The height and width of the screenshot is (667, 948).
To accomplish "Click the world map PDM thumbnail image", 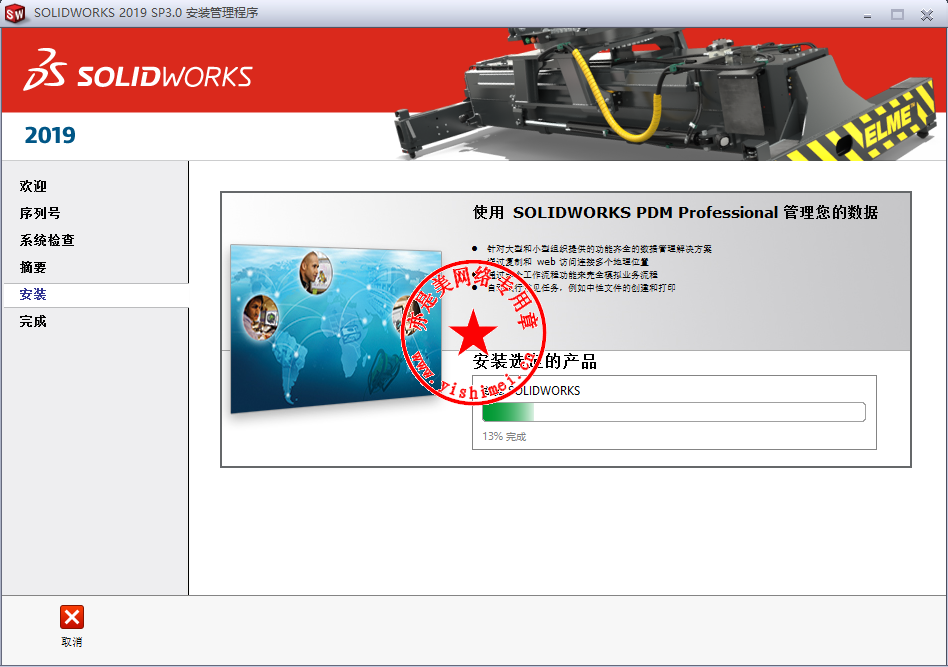I will pos(336,329).
